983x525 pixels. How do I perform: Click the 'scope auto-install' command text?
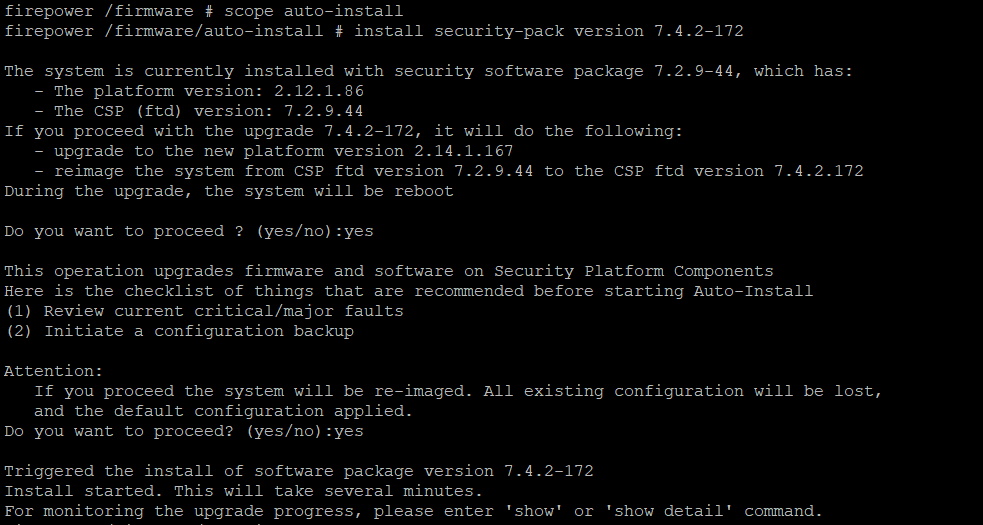(x=313, y=11)
